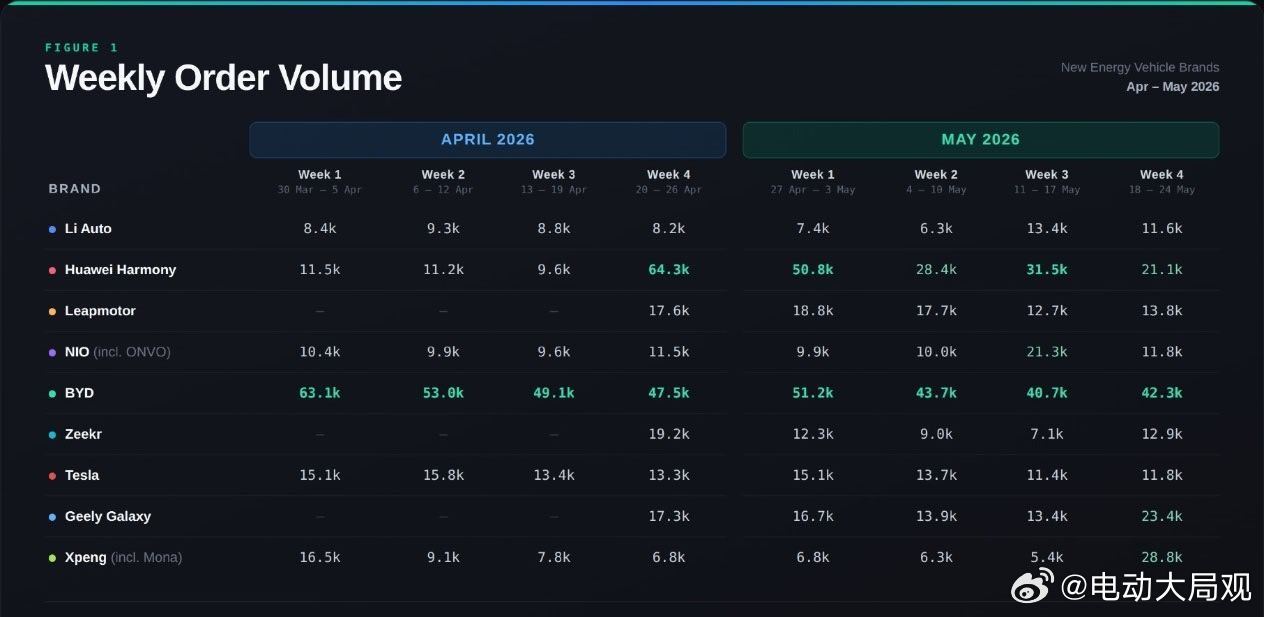Click the Geely Galaxy brand name
The height and width of the screenshot is (617, 1264).
click(108, 516)
